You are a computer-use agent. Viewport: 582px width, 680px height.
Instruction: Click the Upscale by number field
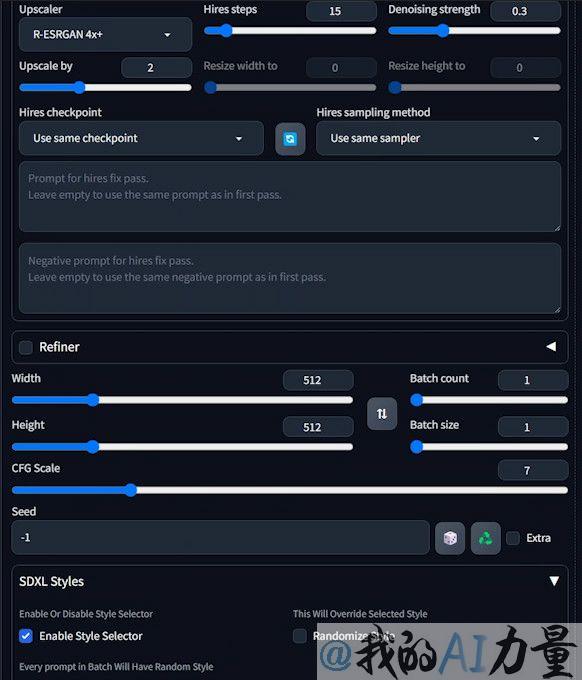pos(157,68)
